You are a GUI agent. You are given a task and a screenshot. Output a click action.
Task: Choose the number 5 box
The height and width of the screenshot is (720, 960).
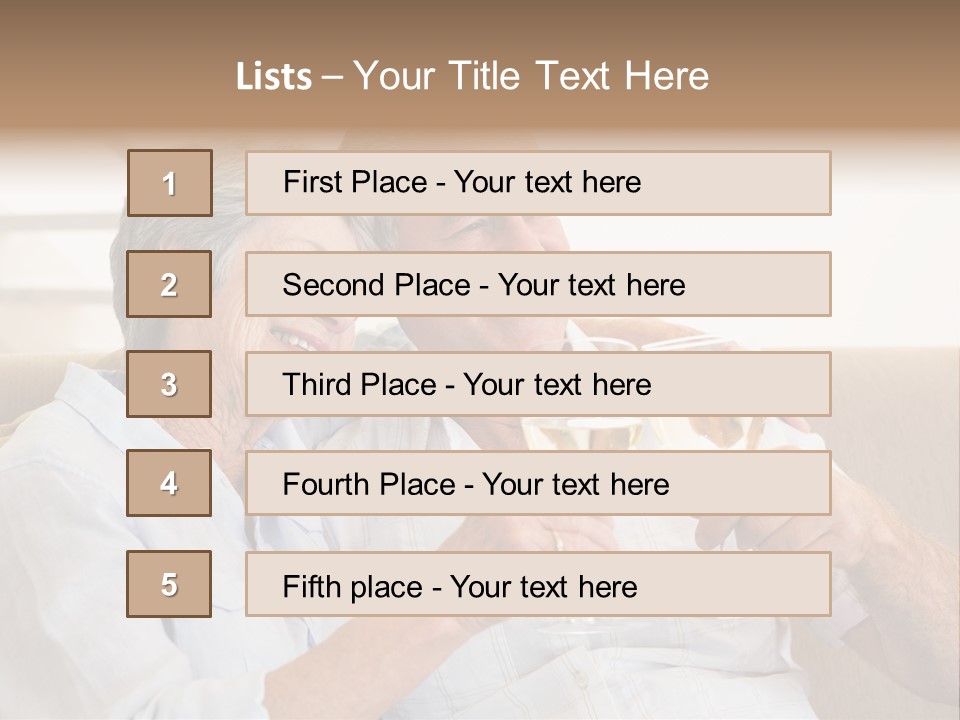point(169,585)
